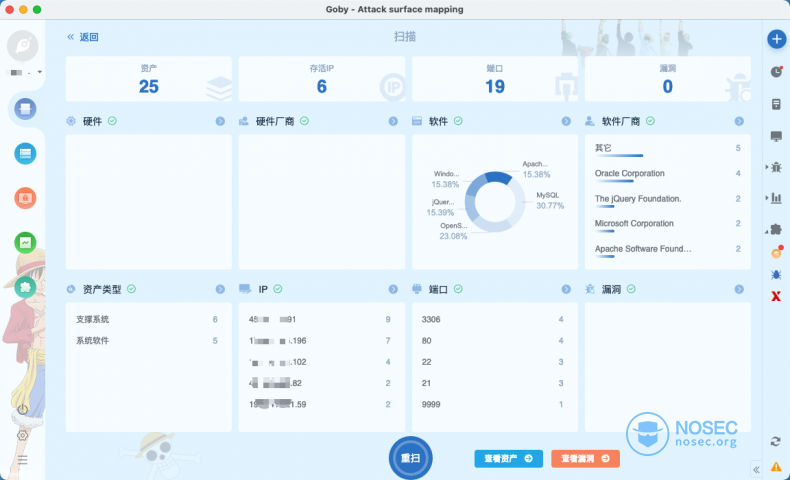Select Oracle Corporation vendor row
This screenshot has height=480, width=790.
[668, 174]
